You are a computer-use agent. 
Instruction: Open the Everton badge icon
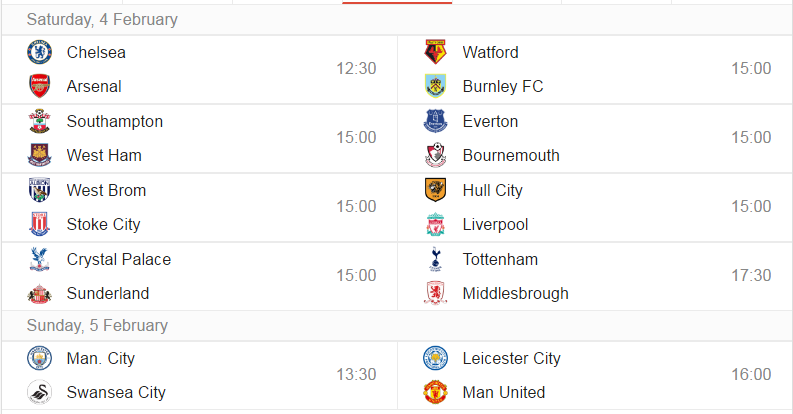pos(435,121)
